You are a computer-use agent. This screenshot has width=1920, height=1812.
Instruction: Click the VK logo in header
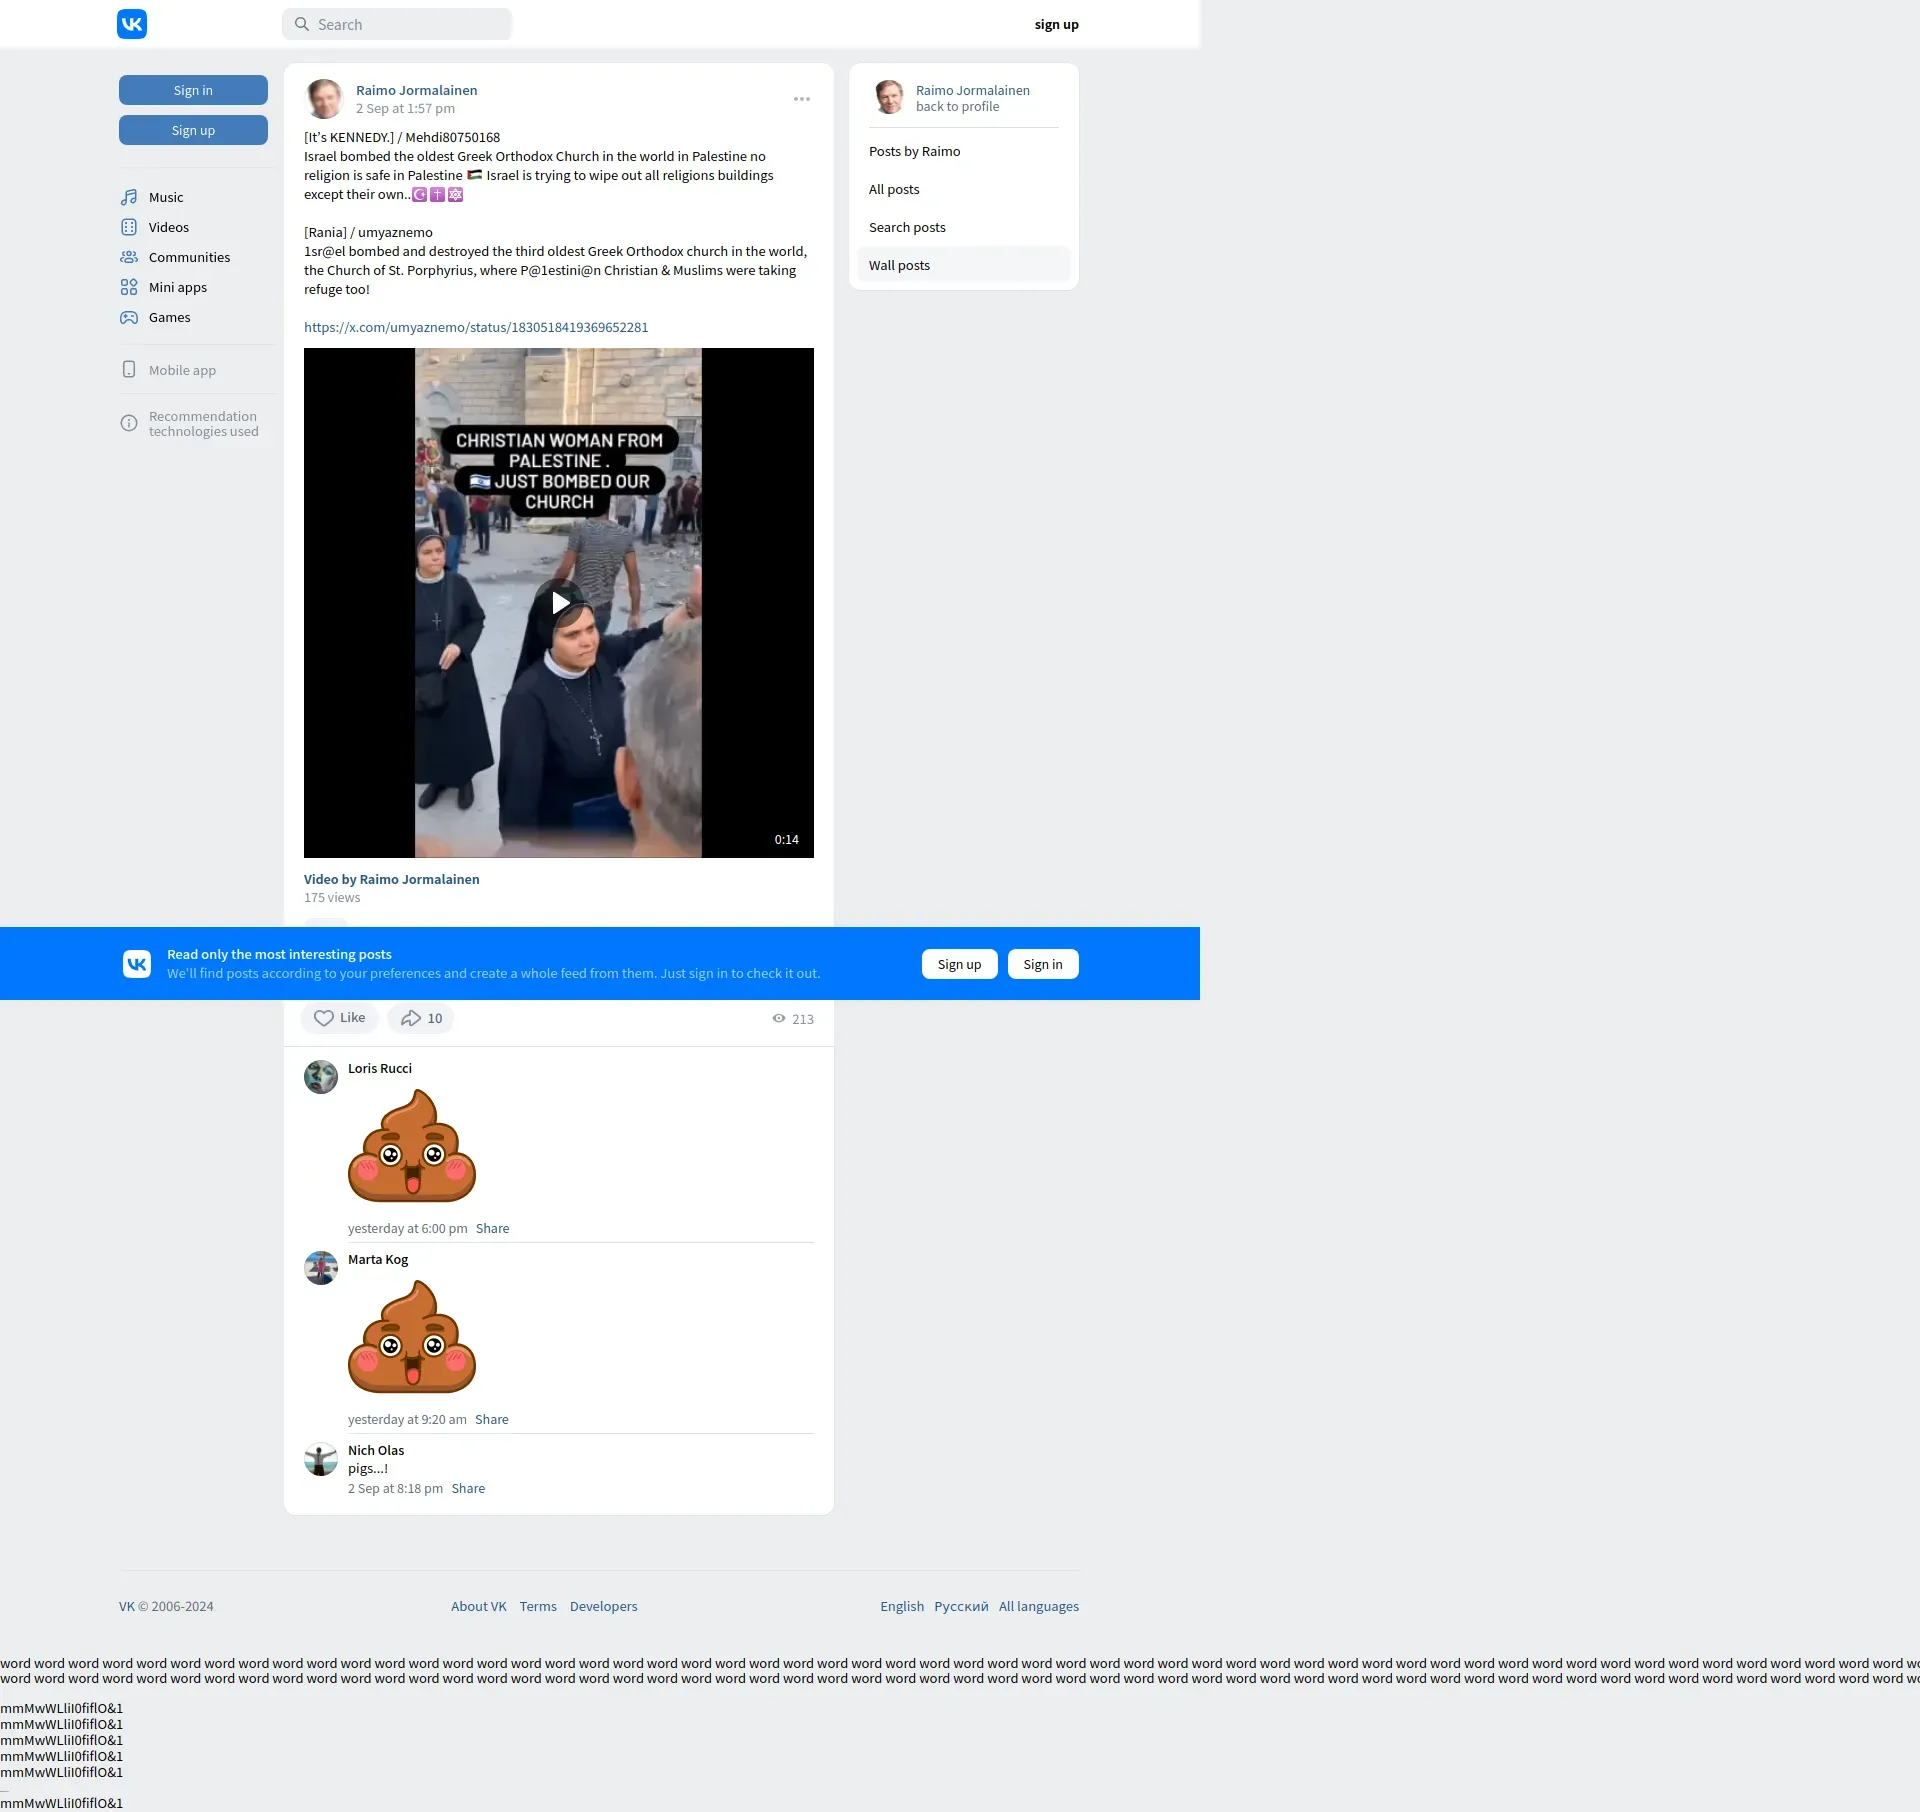(x=132, y=24)
